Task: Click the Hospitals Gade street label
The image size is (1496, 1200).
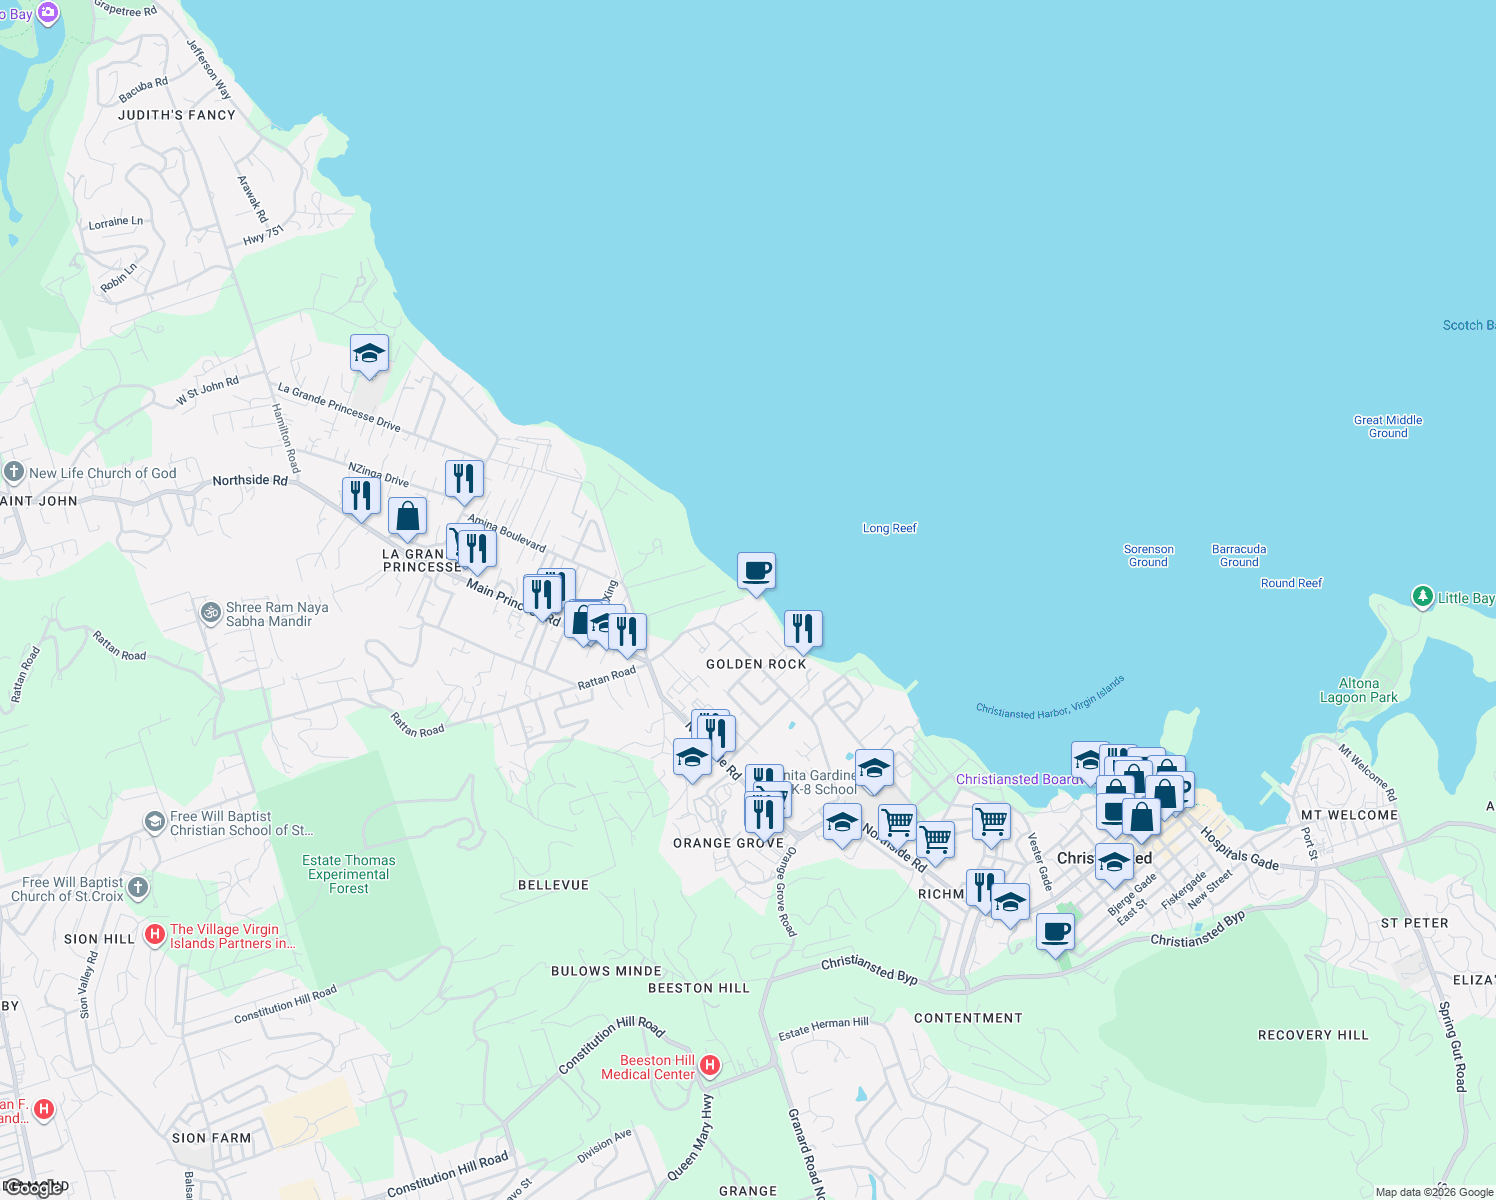Action: point(1239,849)
